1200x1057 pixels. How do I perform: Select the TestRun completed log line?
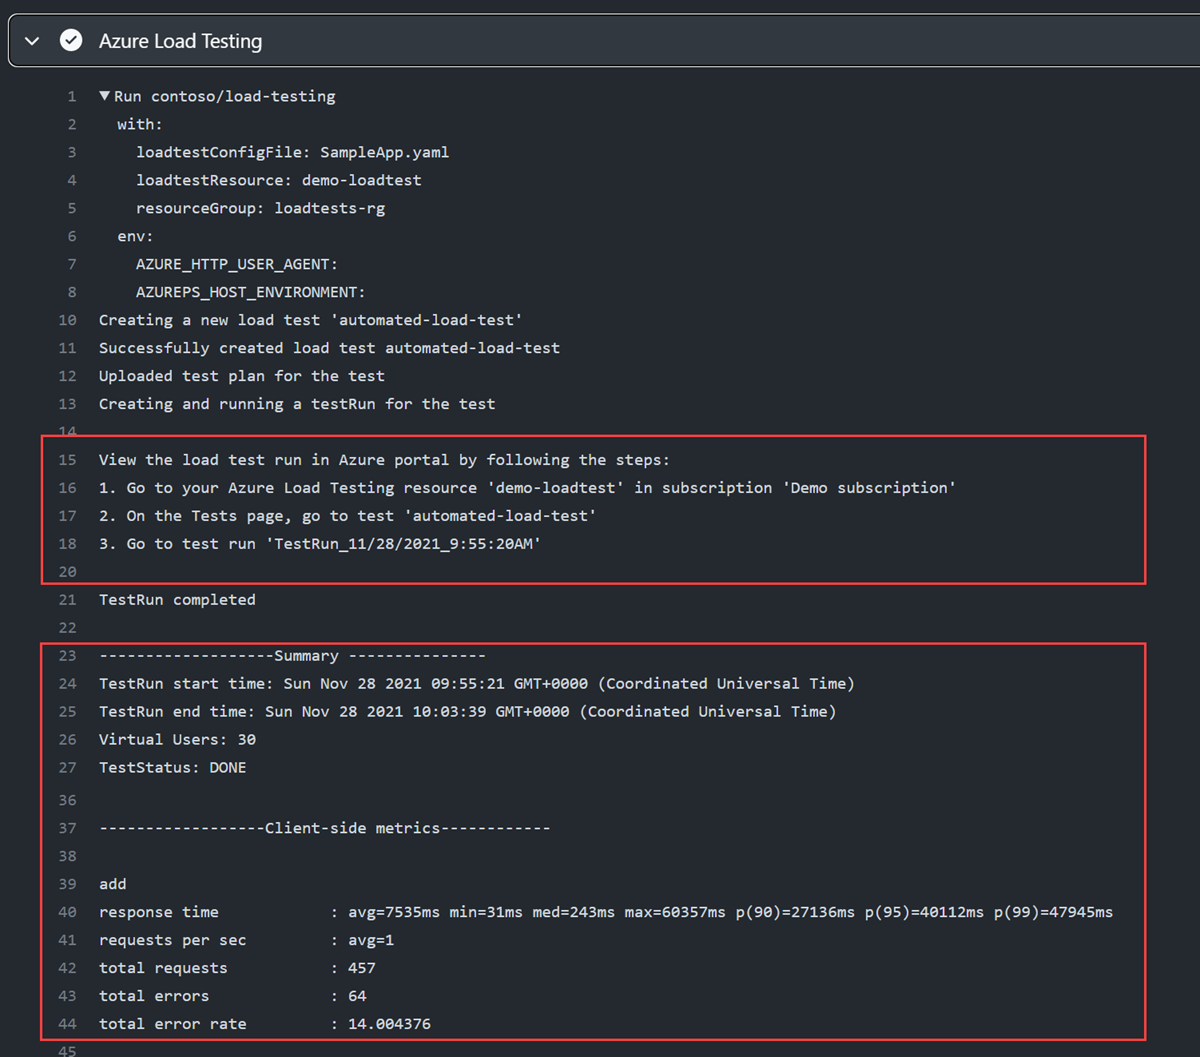(176, 599)
